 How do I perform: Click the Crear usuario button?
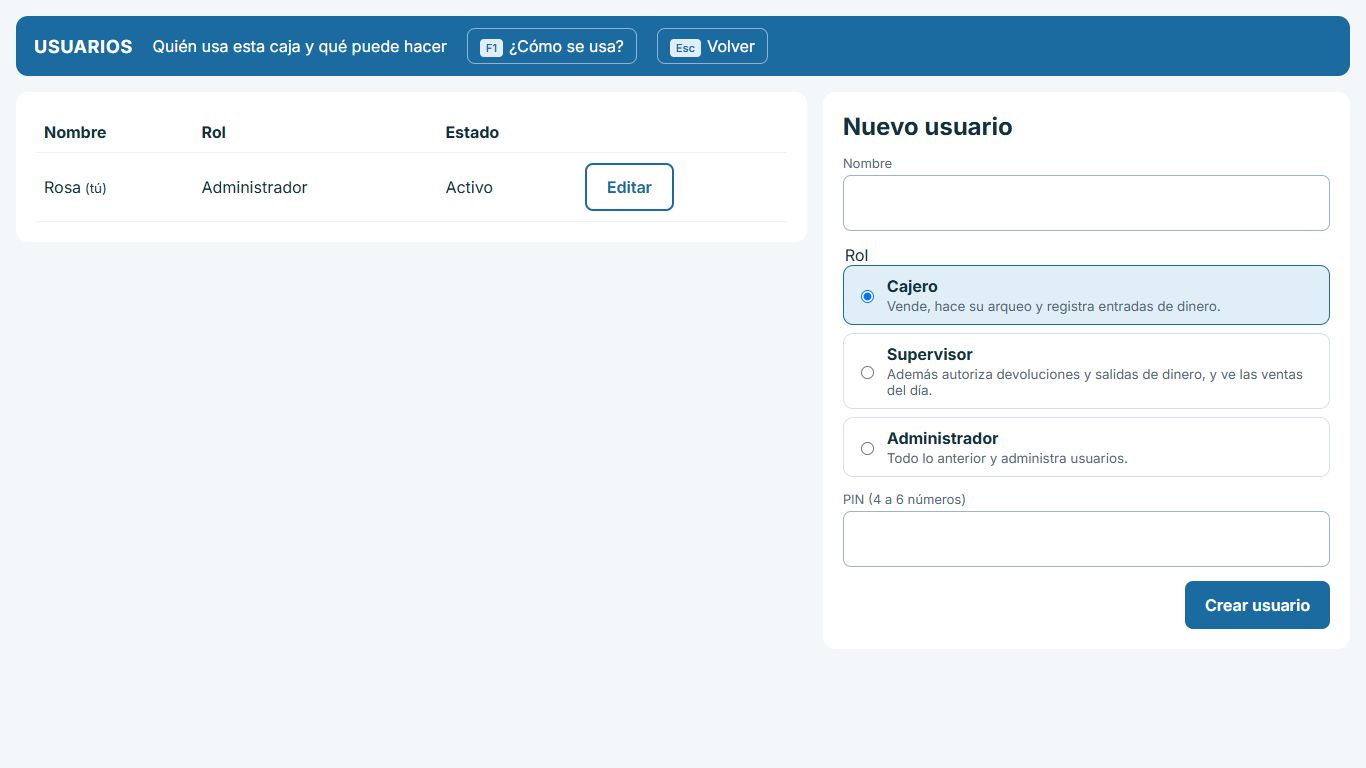click(1257, 605)
